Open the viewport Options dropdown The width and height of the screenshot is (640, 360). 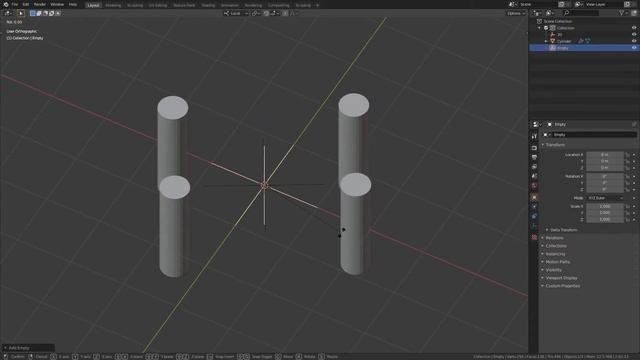[516, 13]
